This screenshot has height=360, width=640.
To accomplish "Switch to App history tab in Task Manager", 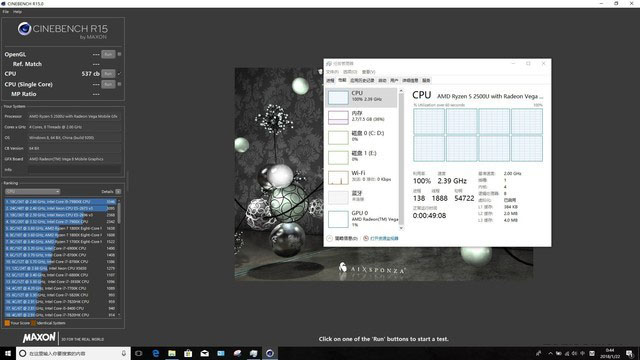I will click(x=362, y=80).
